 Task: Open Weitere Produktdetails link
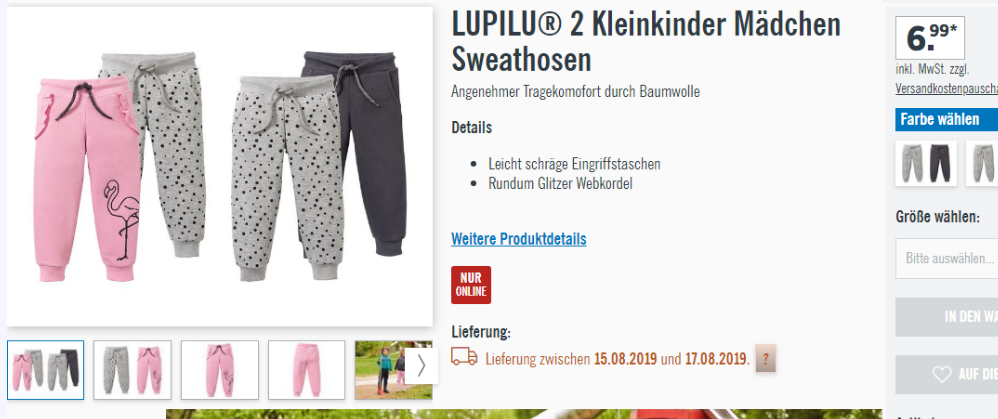519,239
